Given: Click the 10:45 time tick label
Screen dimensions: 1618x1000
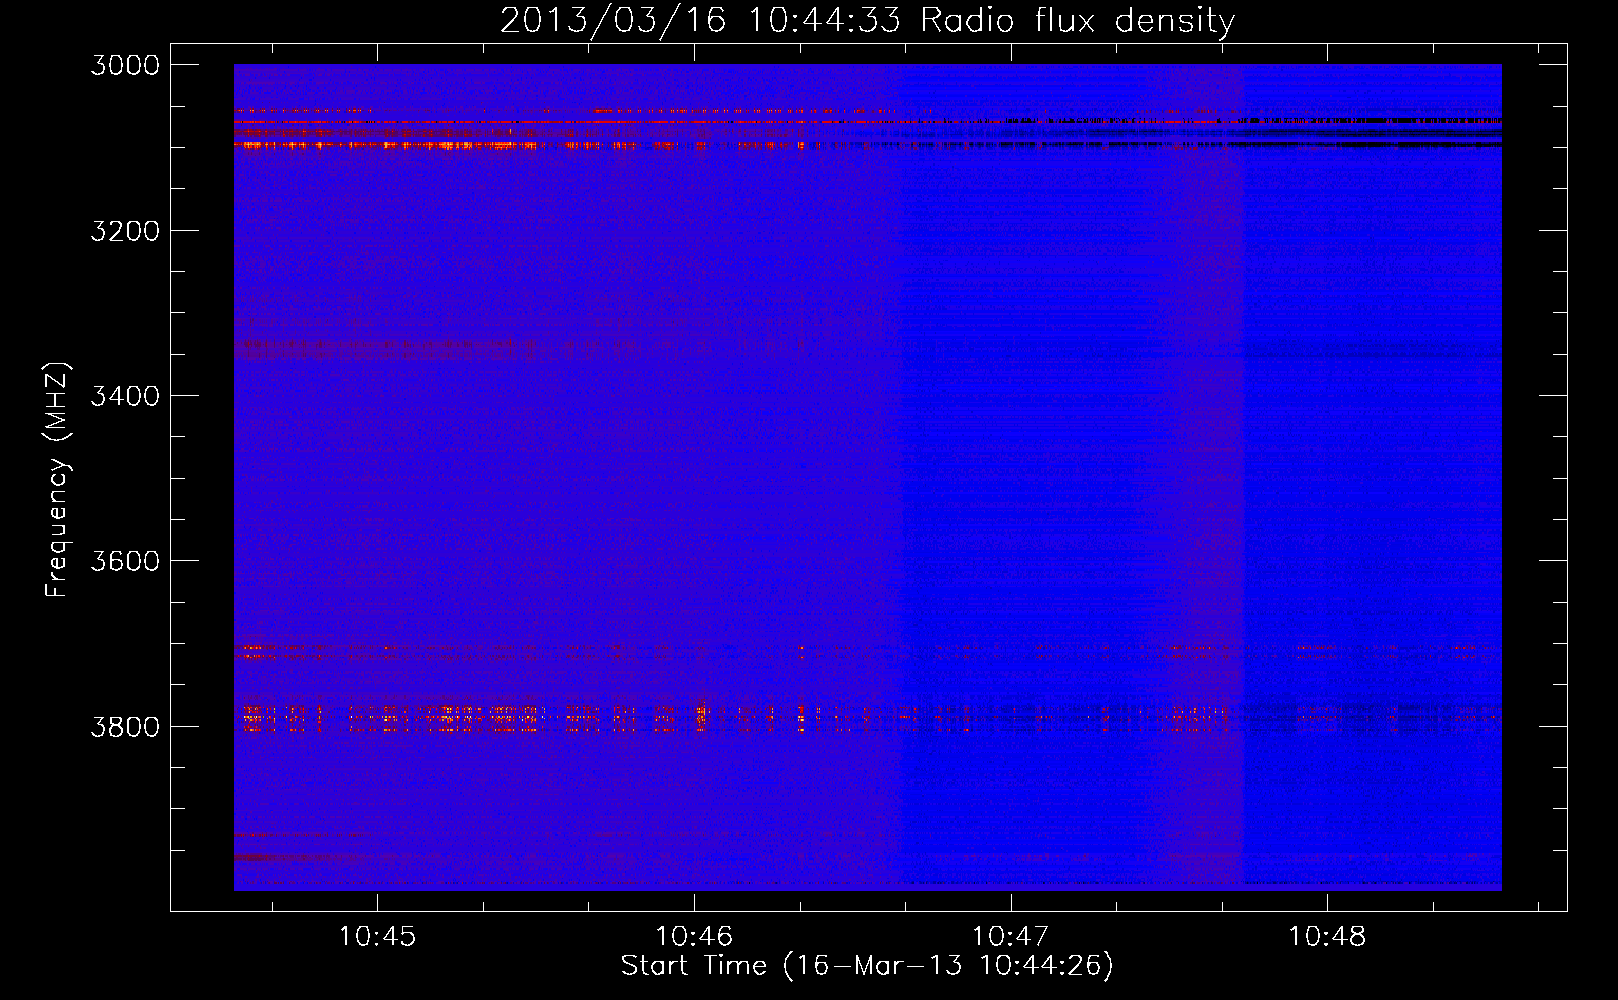Looking at the screenshot, I should click(x=377, y=937).
